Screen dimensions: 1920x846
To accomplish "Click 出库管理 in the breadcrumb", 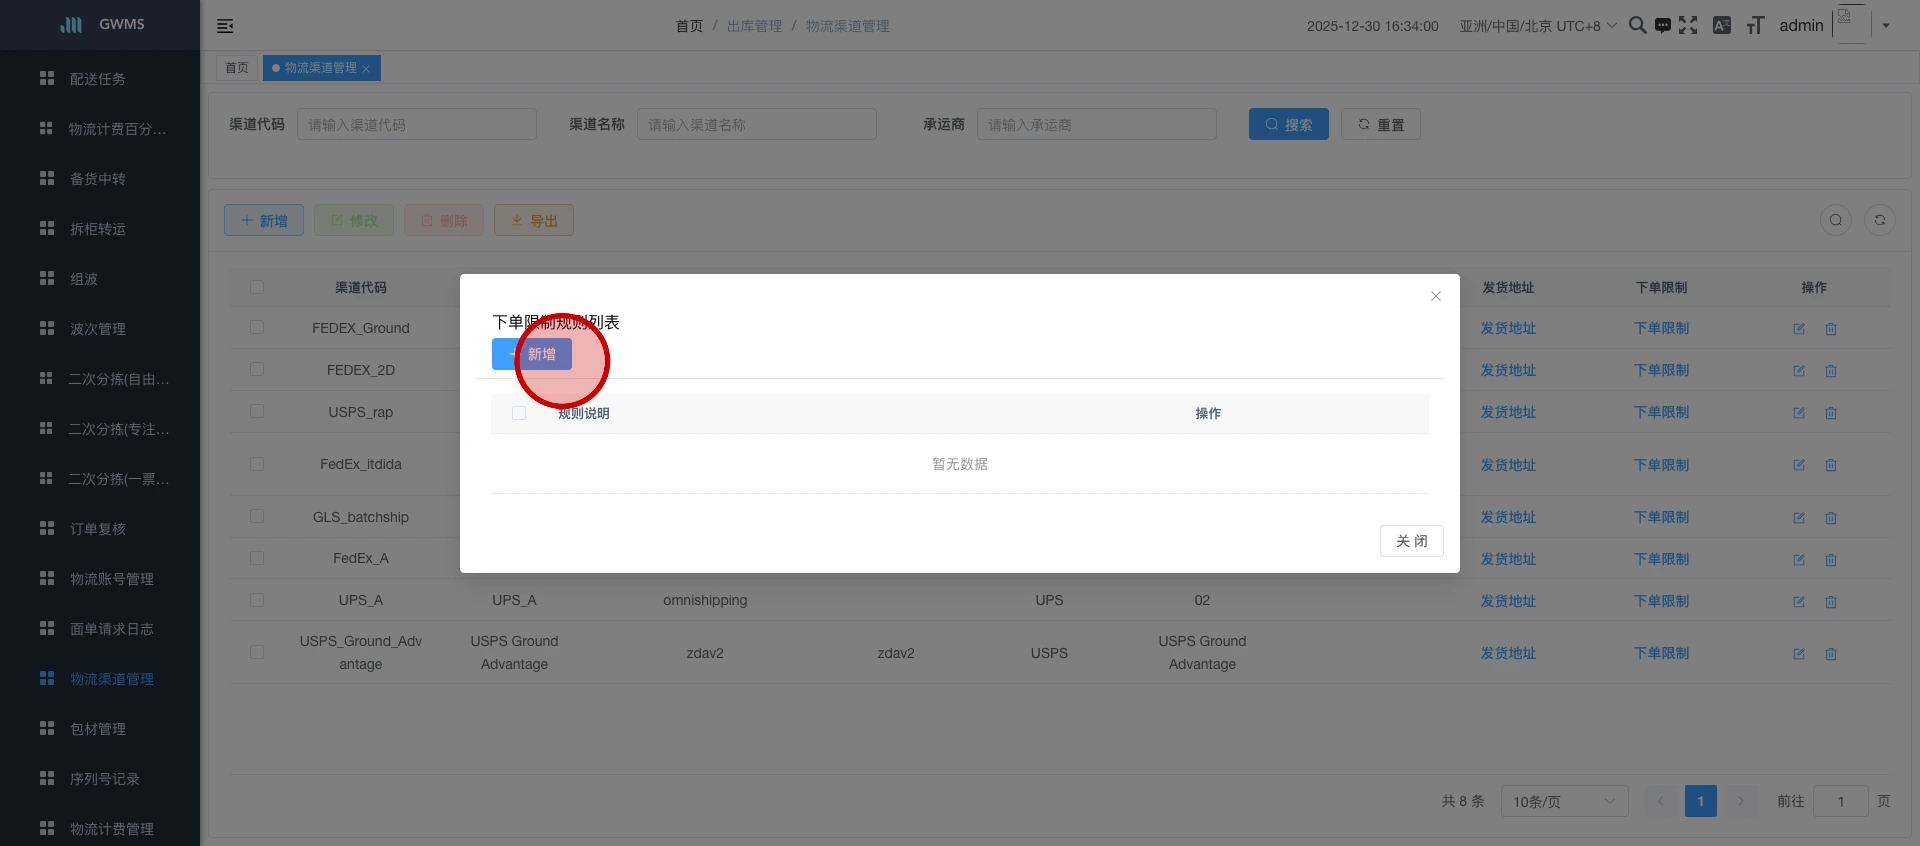I will coord(754,26).
